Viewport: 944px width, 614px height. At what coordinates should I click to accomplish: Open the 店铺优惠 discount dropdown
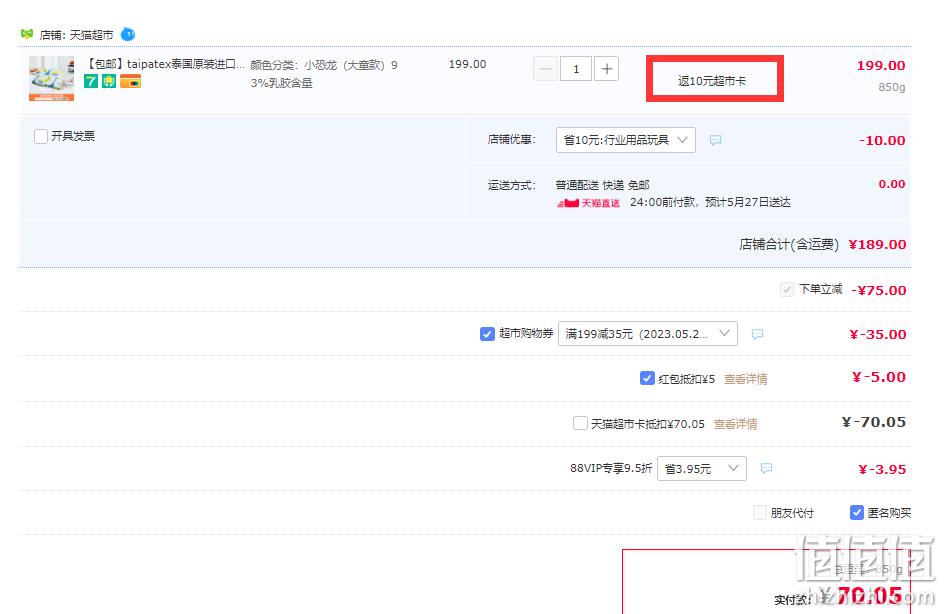(626, 140)
